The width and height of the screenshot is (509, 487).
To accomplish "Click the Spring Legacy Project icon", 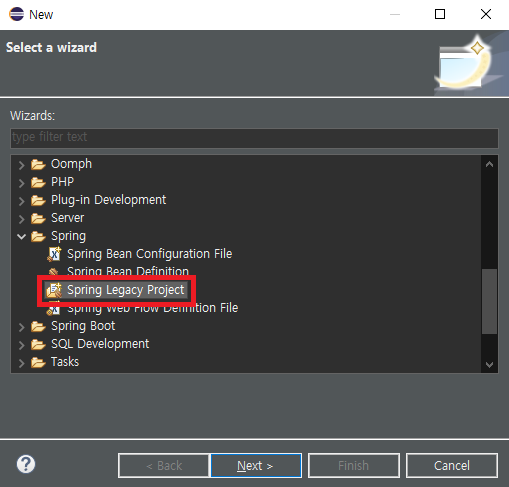I will [x=54, y=290].
